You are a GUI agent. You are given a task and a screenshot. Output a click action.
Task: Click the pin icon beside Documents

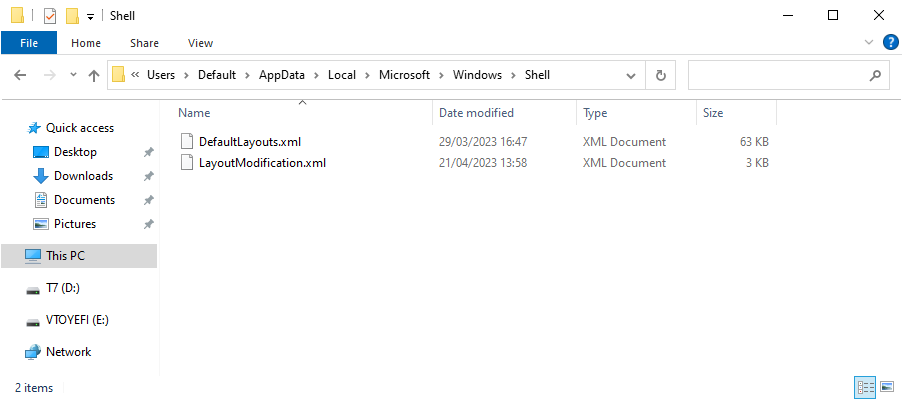click(149, 200)
